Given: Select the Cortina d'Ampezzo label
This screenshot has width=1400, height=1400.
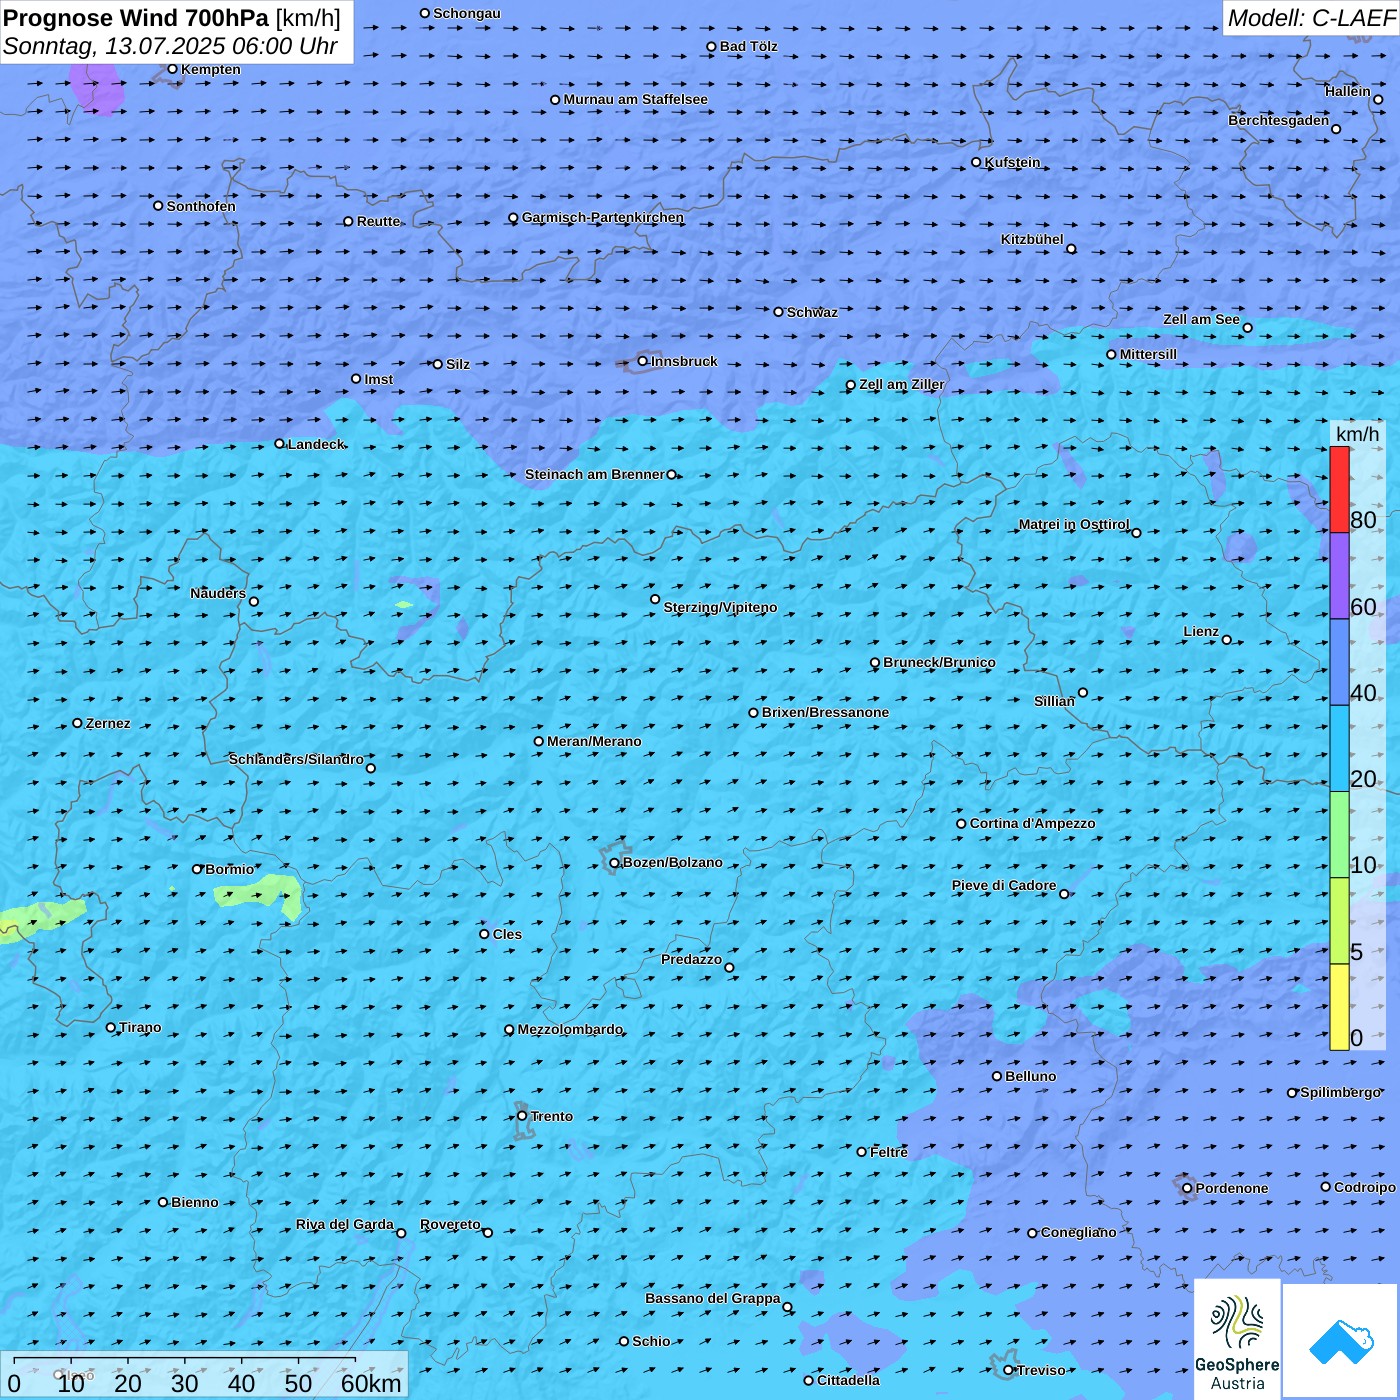Looking at the screenshot, I should [x=1032, y=823].
